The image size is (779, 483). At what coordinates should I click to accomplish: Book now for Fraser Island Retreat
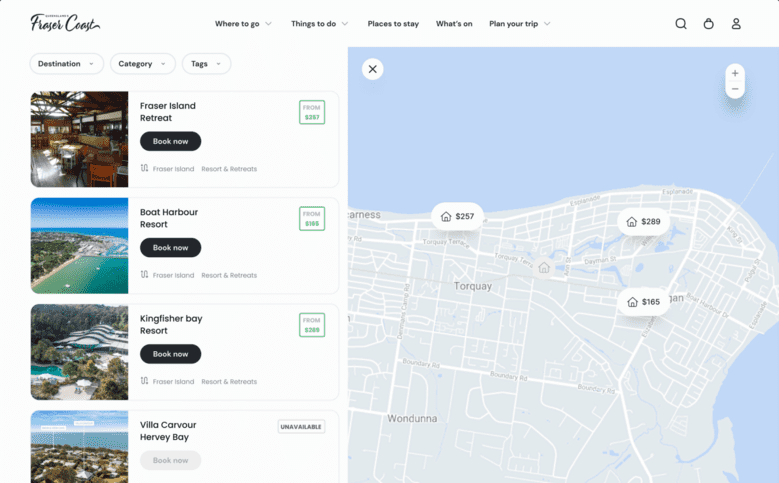[x=170, y=141]
